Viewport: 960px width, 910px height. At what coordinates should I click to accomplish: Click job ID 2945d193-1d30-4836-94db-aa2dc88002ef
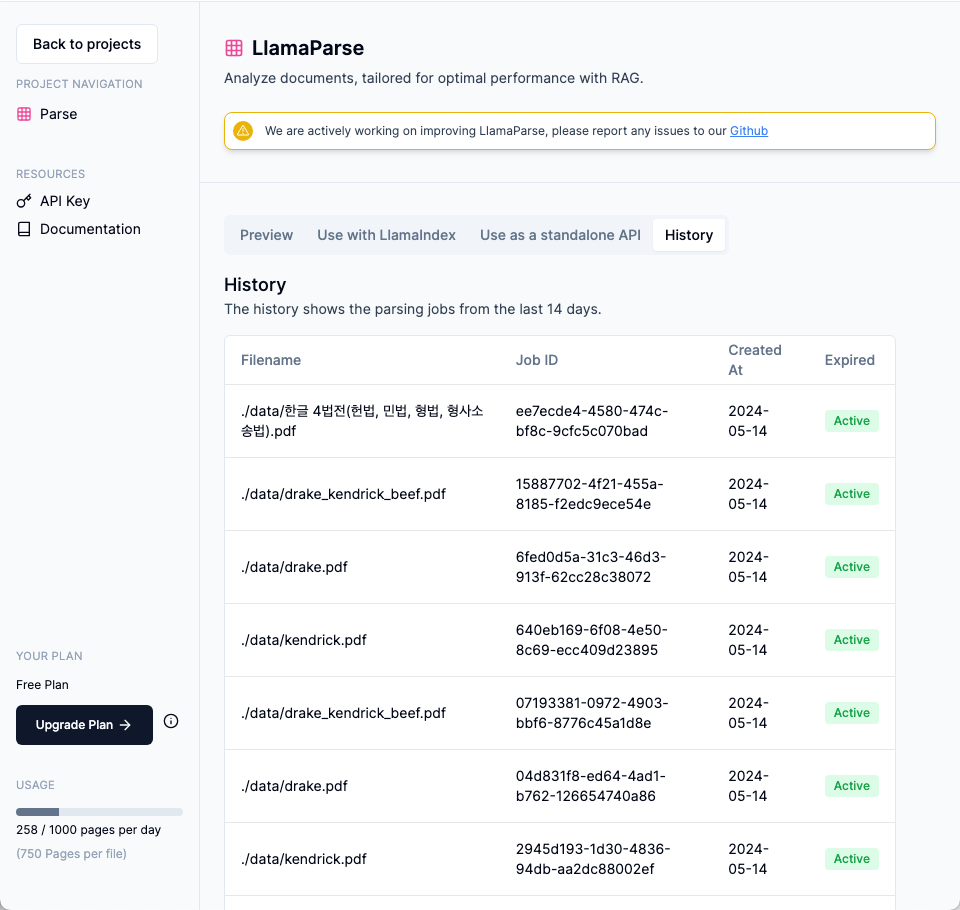(593, 859)
